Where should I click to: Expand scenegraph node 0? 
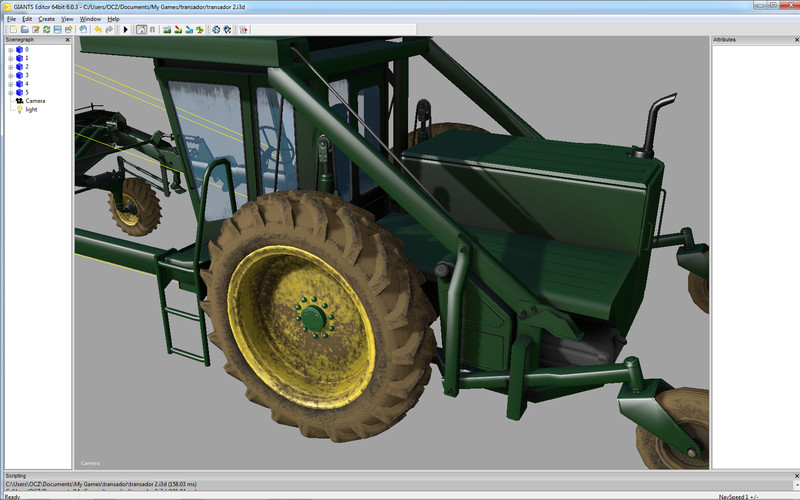10,49
